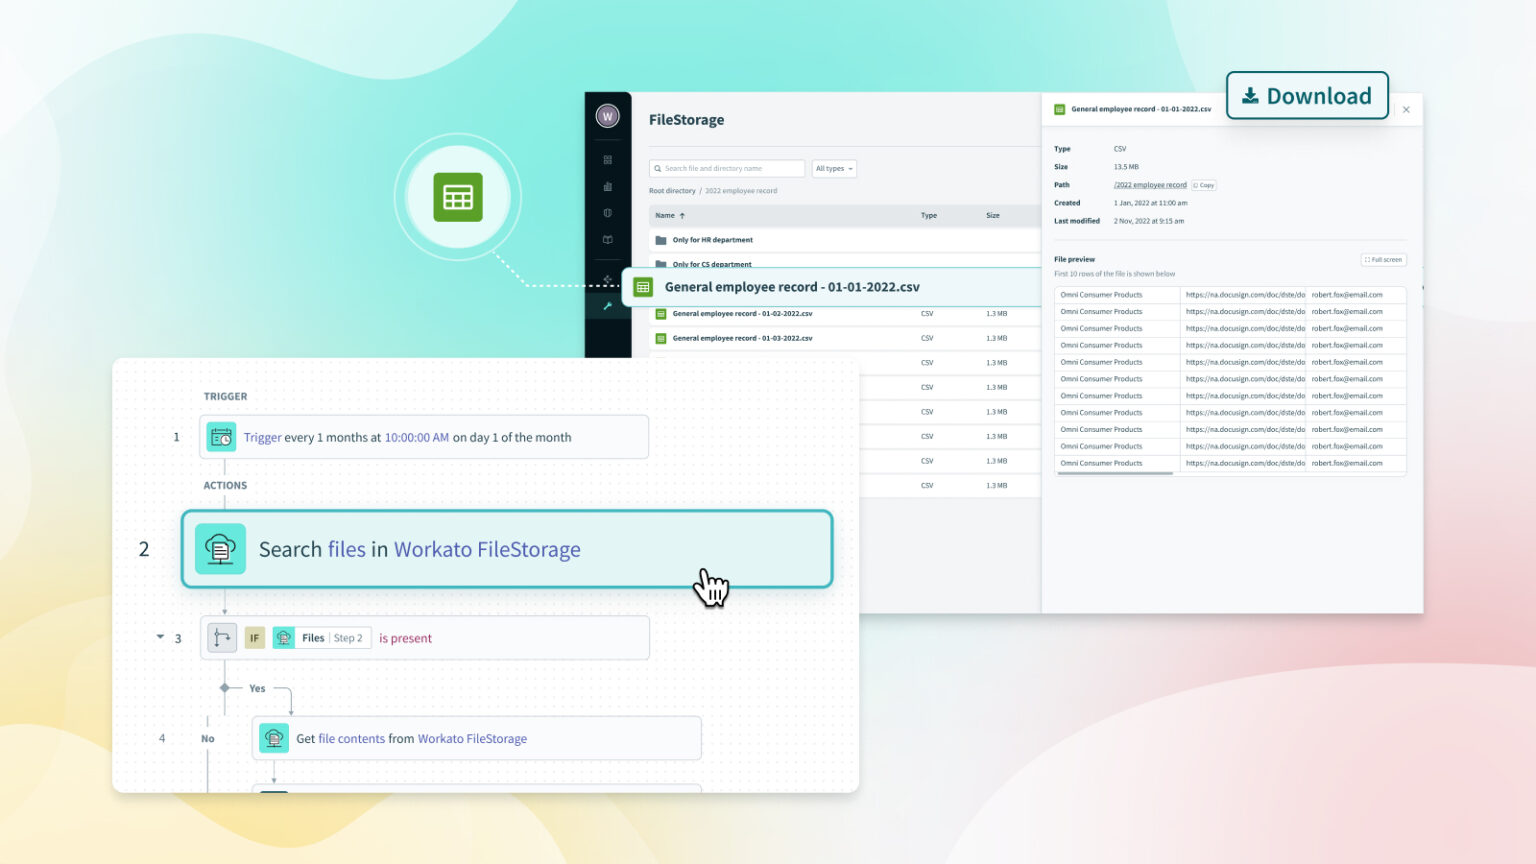This screenshot has width=1536, height=864.
Task: Select the wrench tools icon in sidebar
Action: tap(607, 306)
